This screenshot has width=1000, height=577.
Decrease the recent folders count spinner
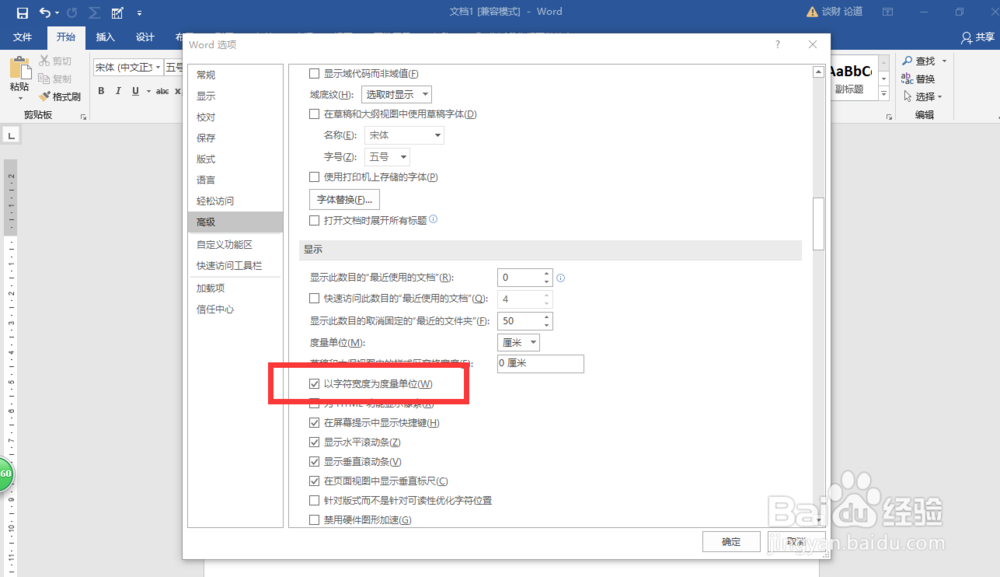[547, 325]
